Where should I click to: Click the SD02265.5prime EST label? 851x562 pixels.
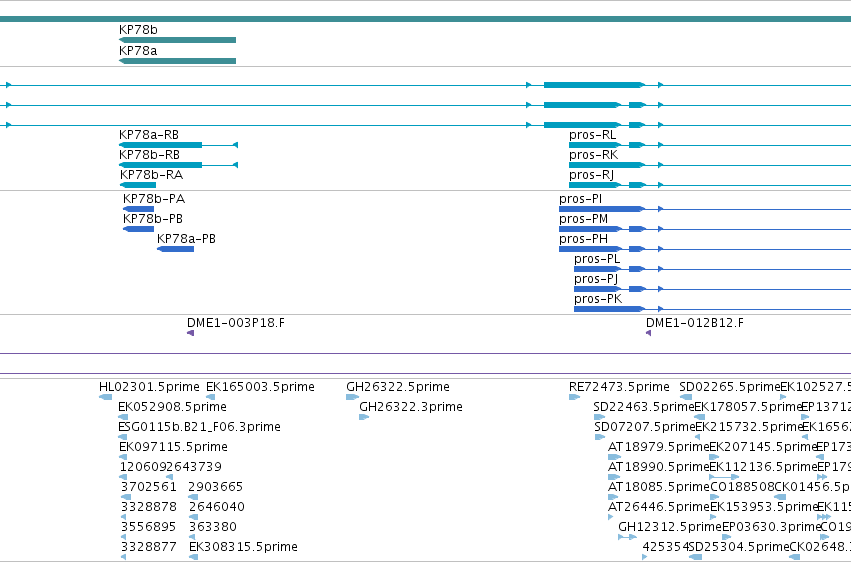(729, 387)
